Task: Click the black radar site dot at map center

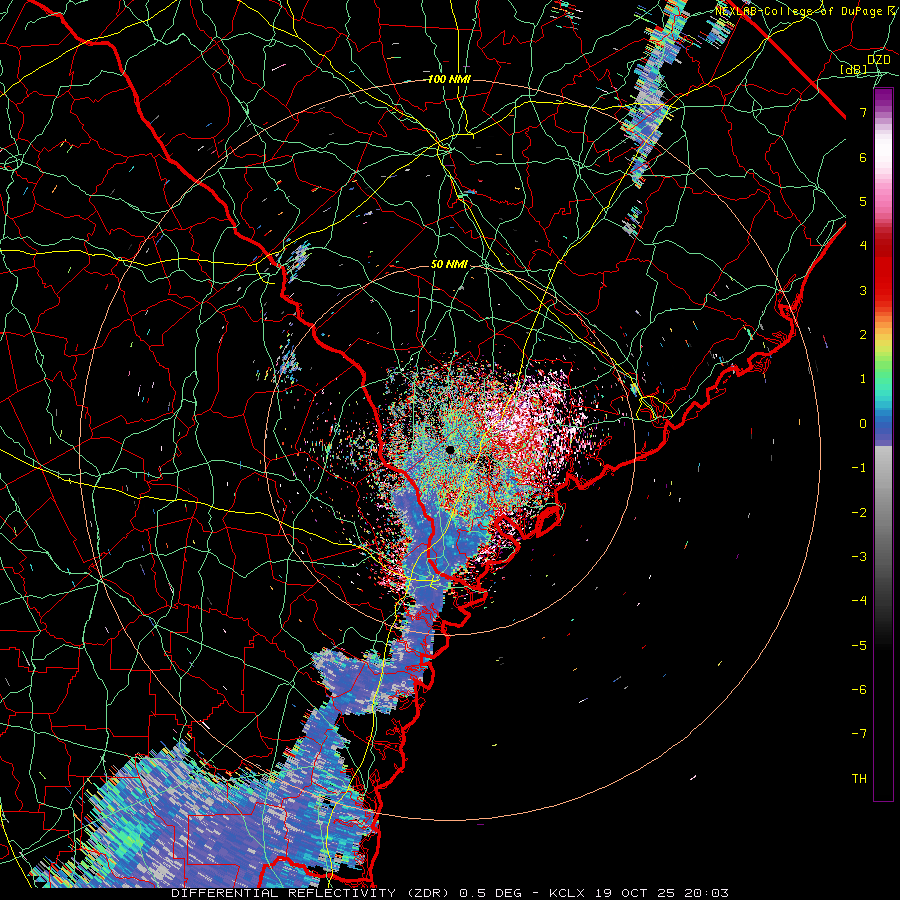Action: (450, 450)
